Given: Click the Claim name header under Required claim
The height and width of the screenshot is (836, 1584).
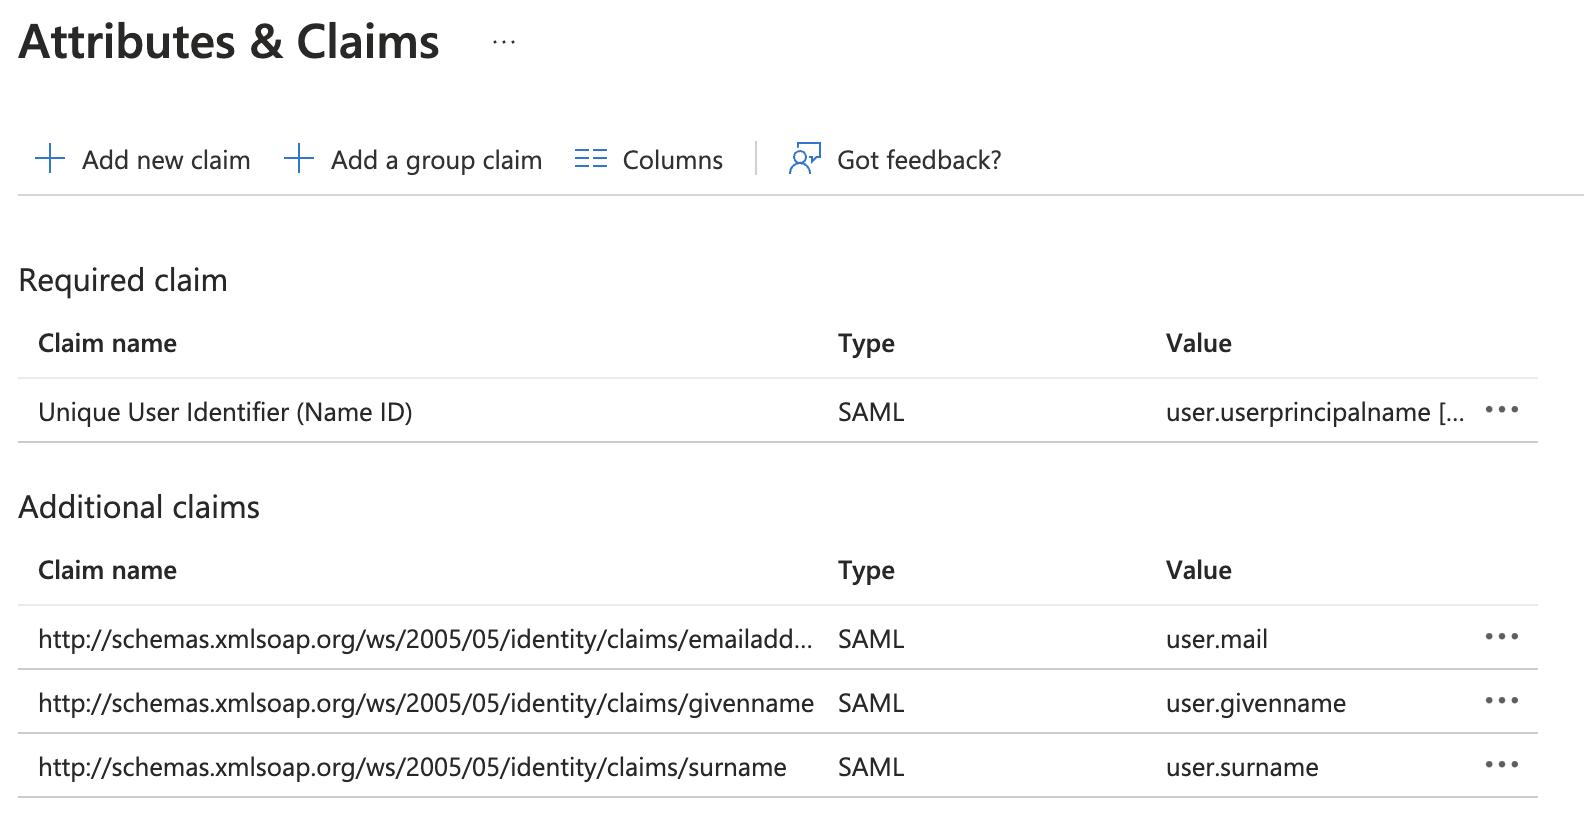Looking at the screenshot, I should (x=107, y=343).
